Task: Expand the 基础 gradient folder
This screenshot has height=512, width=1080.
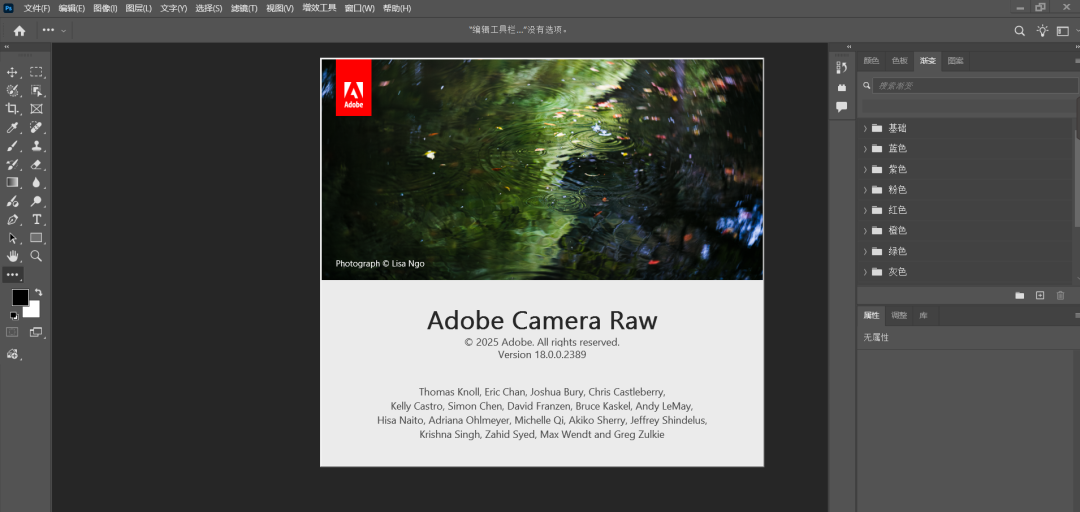Action: coord(865,128)
